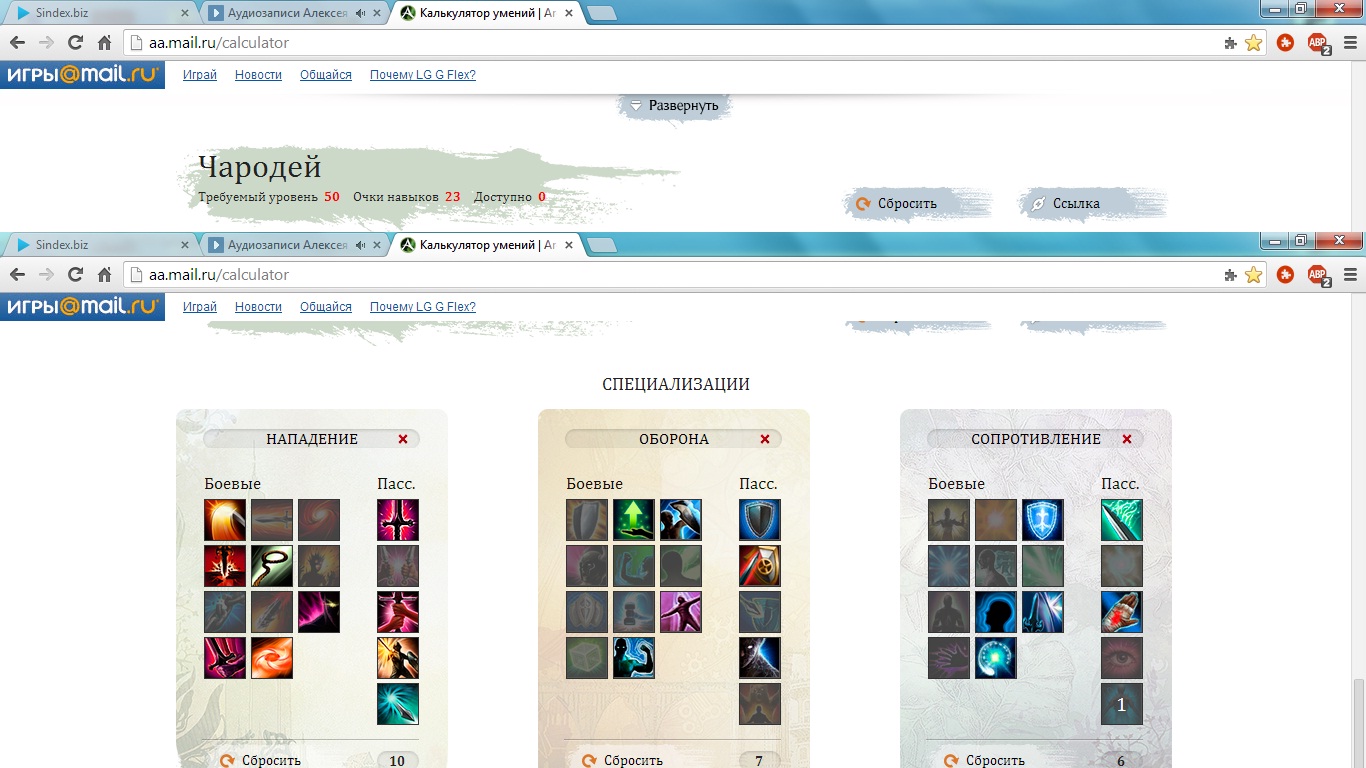Reset the Оборона skill tree

pyautogui.click(x=623, y=760)
